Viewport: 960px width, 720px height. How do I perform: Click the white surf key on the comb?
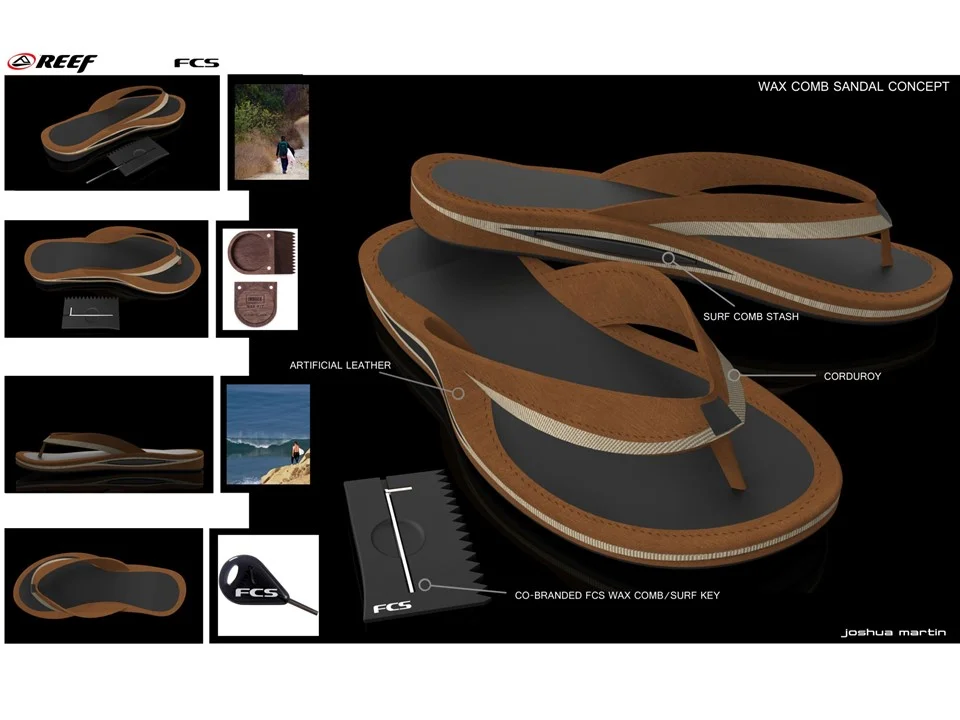click(399, 538)
